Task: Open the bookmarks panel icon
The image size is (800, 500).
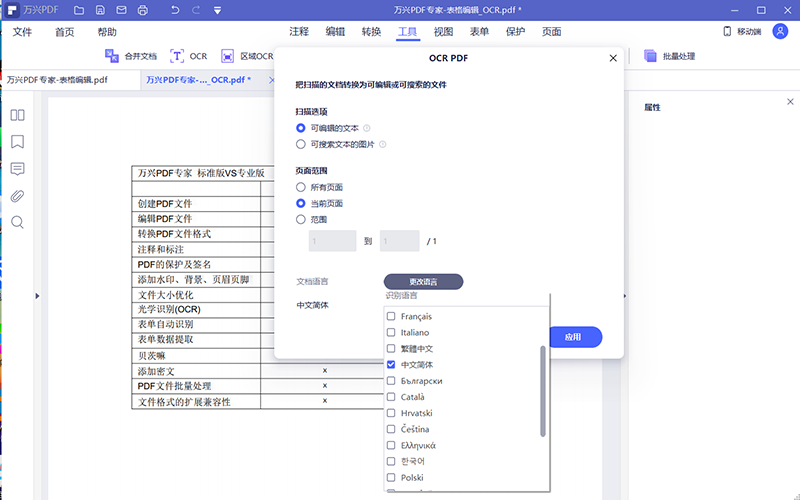Action: click(17, 142)
